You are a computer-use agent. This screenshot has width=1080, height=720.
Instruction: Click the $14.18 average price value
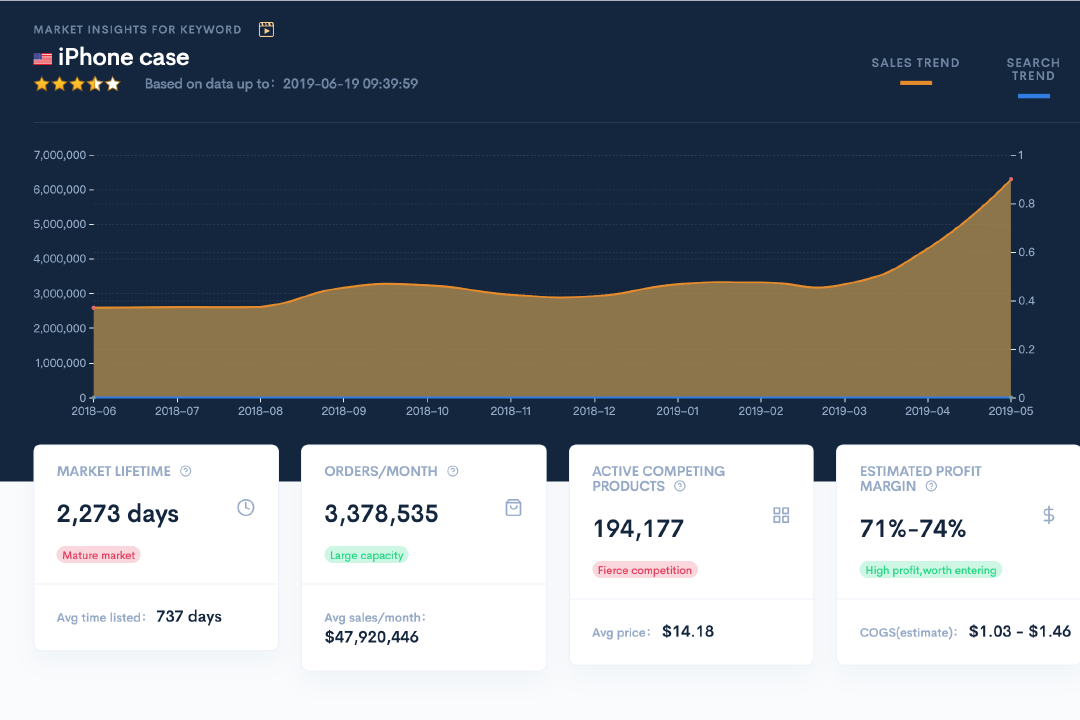[x=688, y=632]
